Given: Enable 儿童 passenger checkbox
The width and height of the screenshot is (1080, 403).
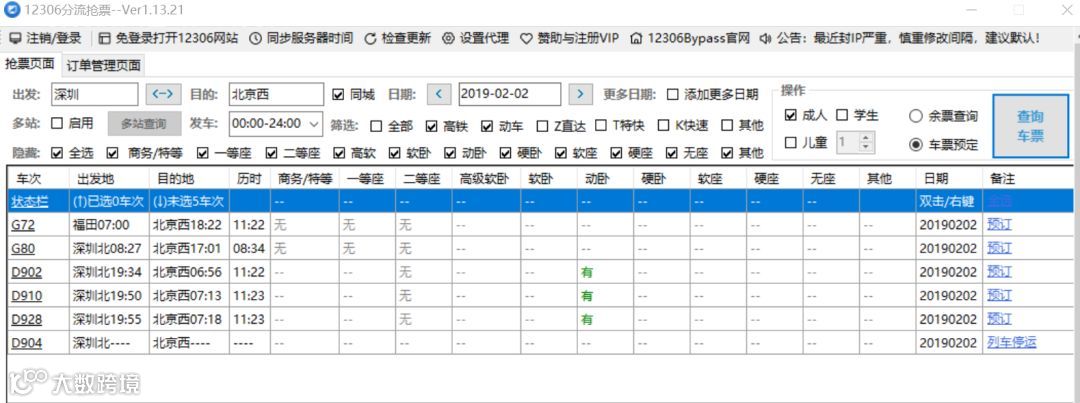Looking at the screenshot, I should pos(791,143).
